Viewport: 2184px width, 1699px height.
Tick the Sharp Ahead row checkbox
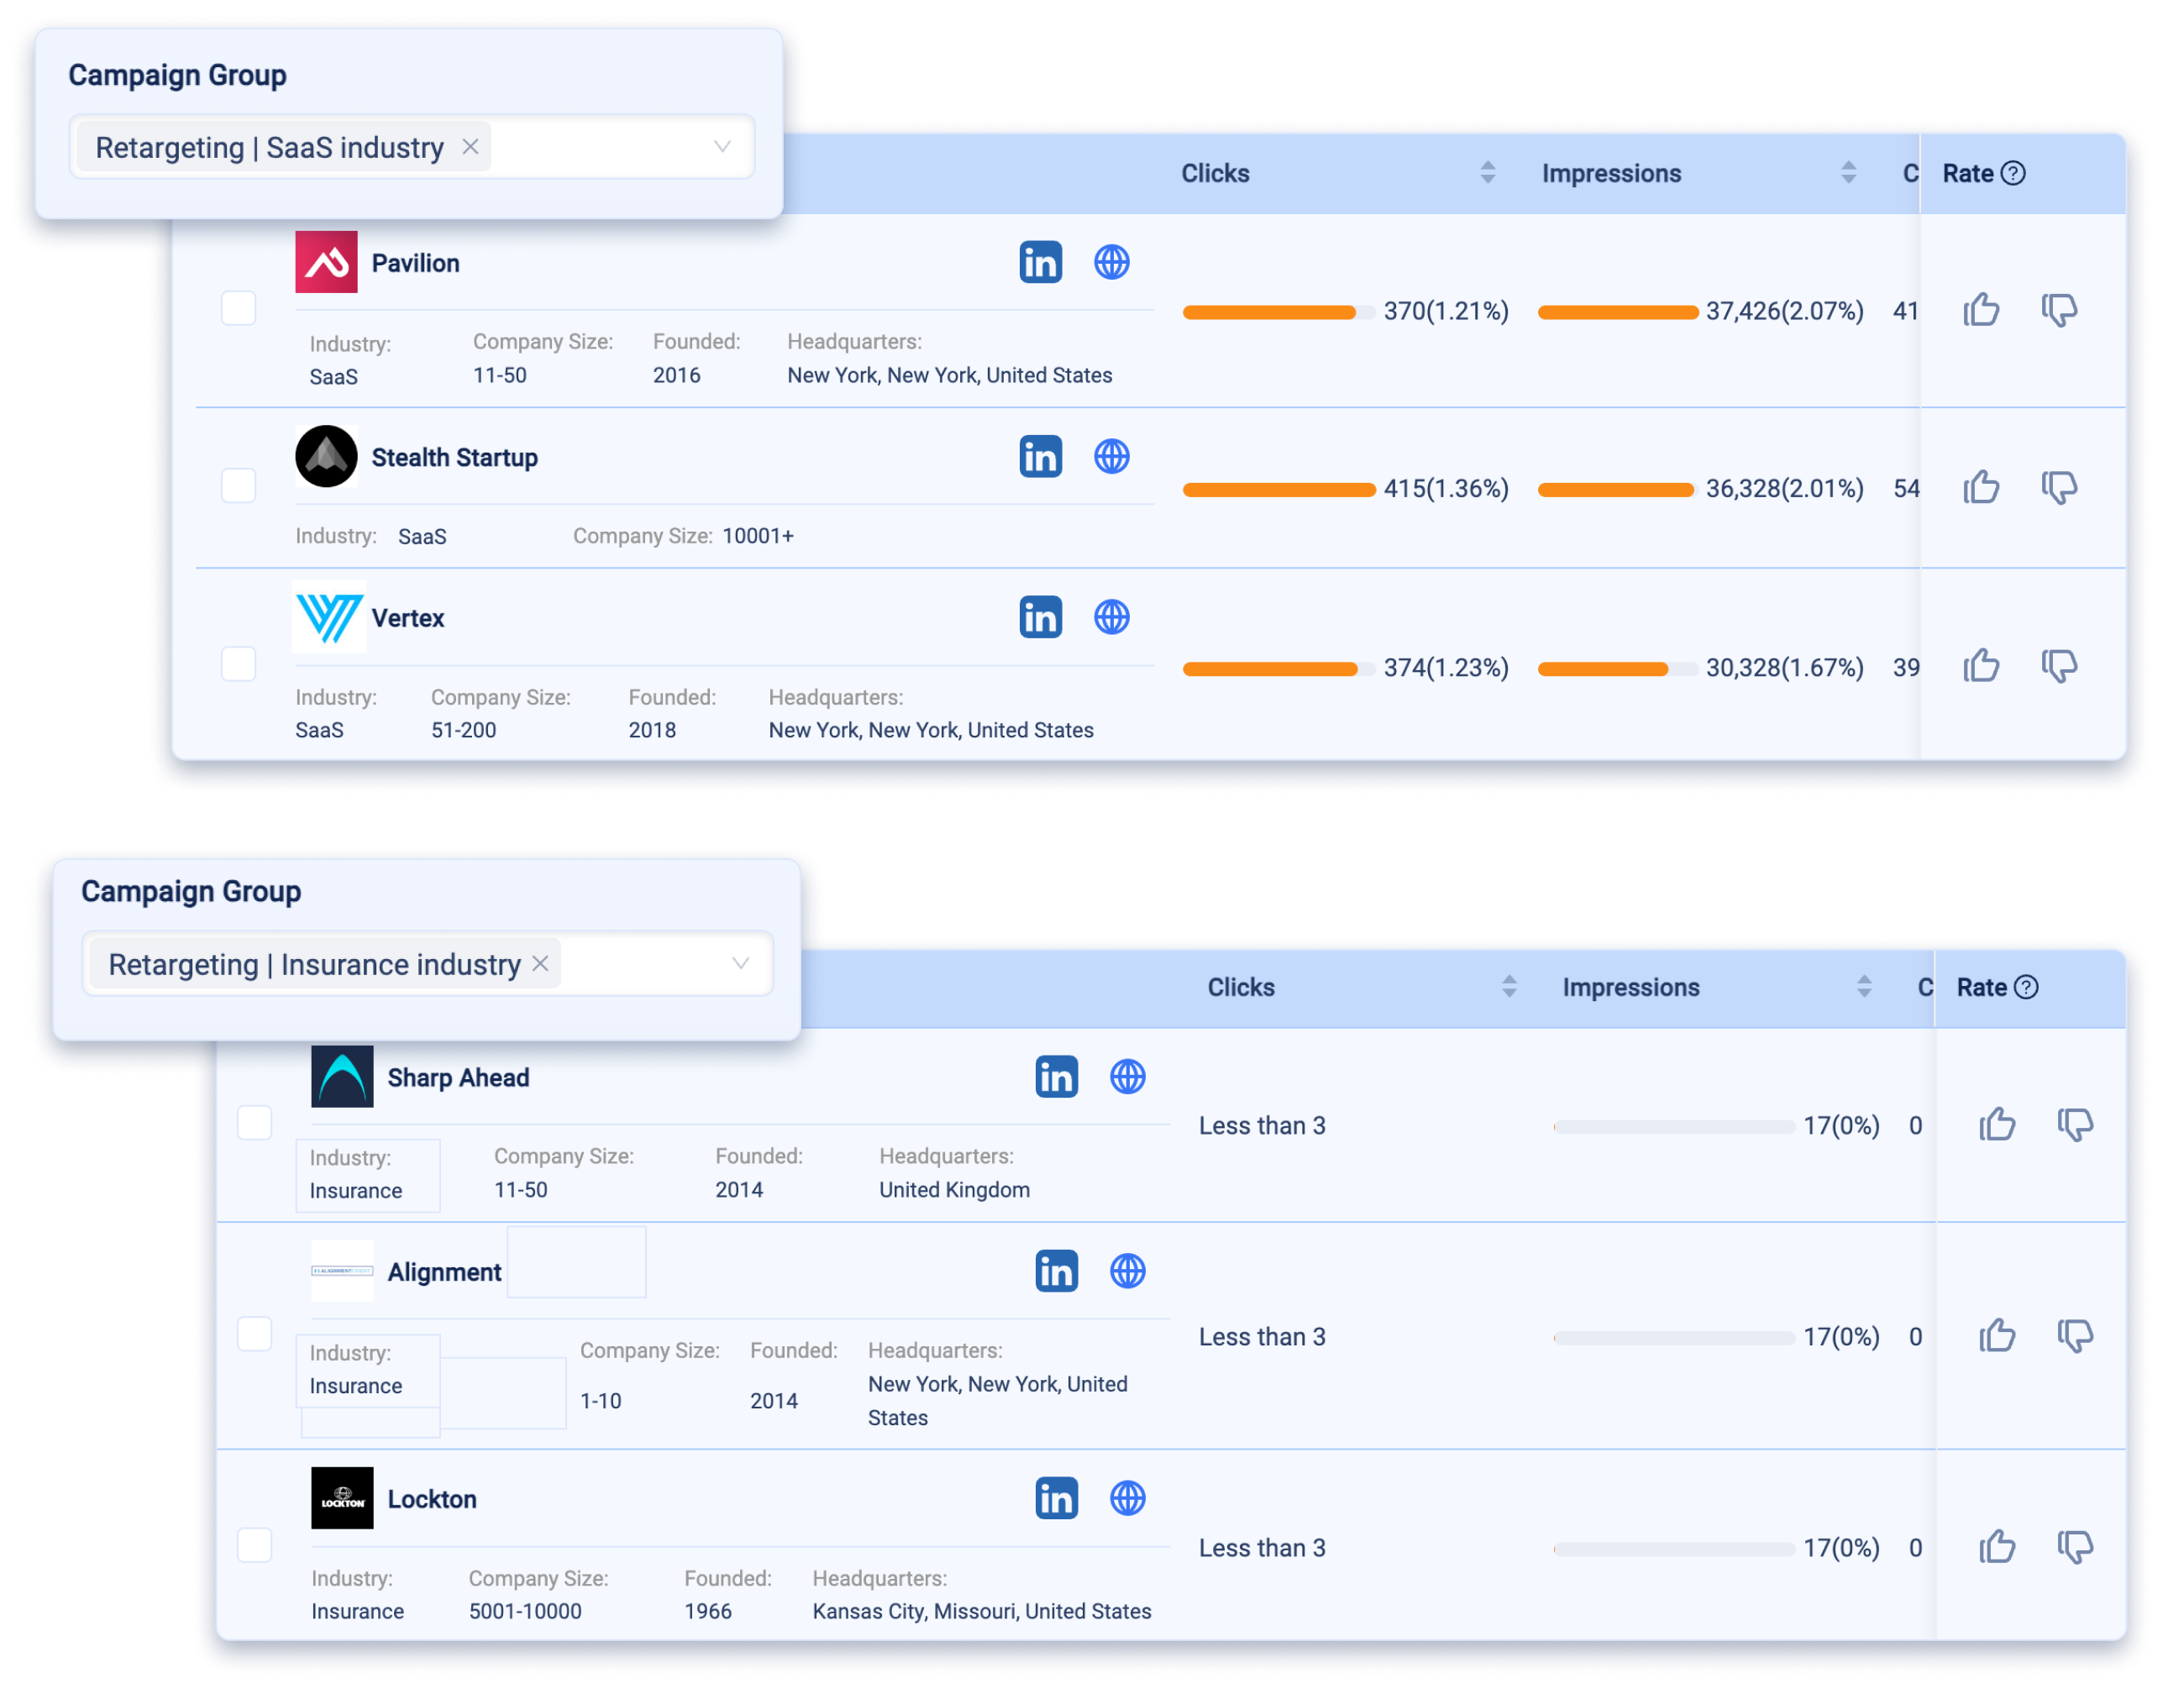[254, 1122]
